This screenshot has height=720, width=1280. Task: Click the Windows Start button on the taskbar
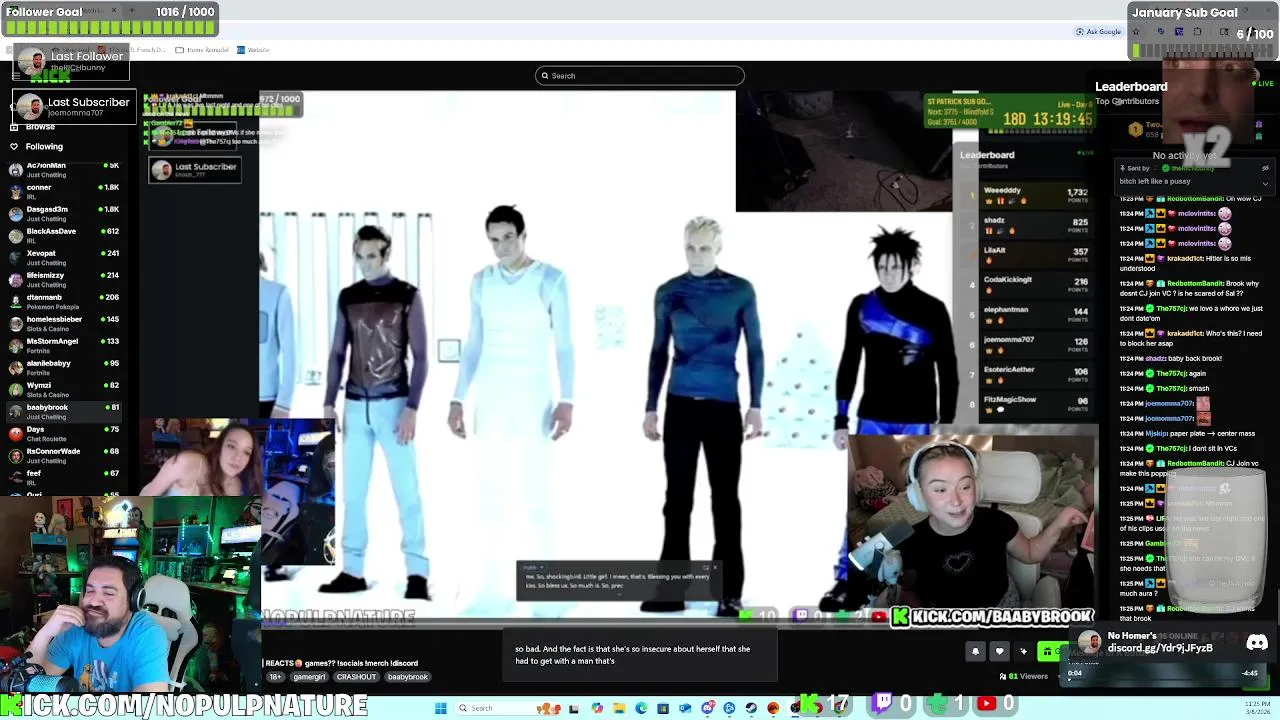[440, 708]
